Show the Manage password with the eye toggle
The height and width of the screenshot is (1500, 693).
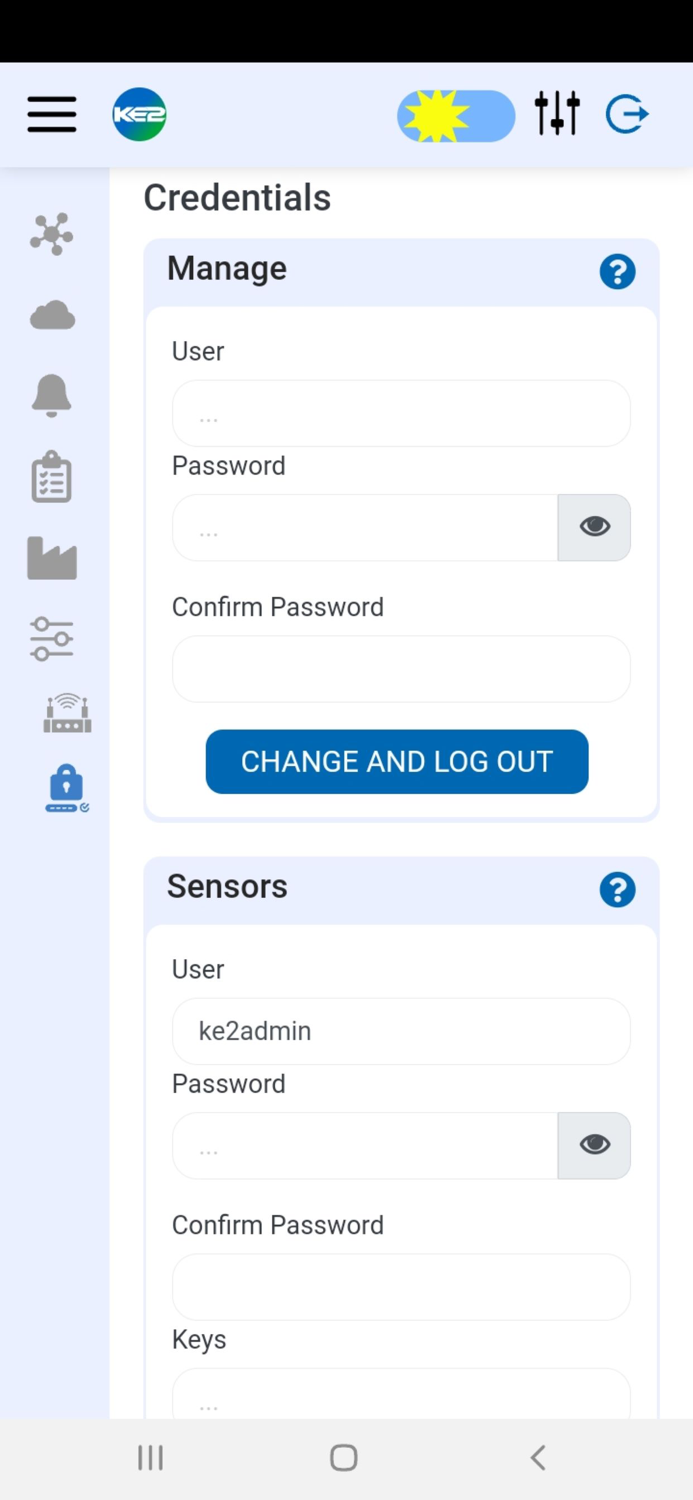(594, 526)
